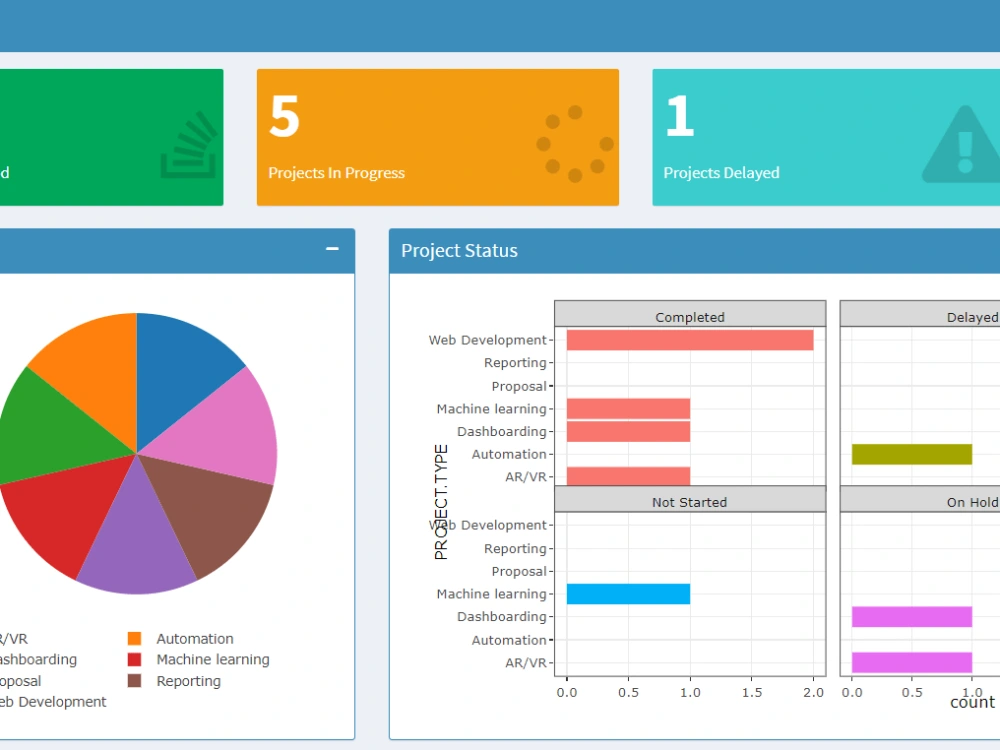Click the Machine learning legend text label
The width and height of the screenshot is (1000, 750).
pyautogui.click(x=213, y=659)
